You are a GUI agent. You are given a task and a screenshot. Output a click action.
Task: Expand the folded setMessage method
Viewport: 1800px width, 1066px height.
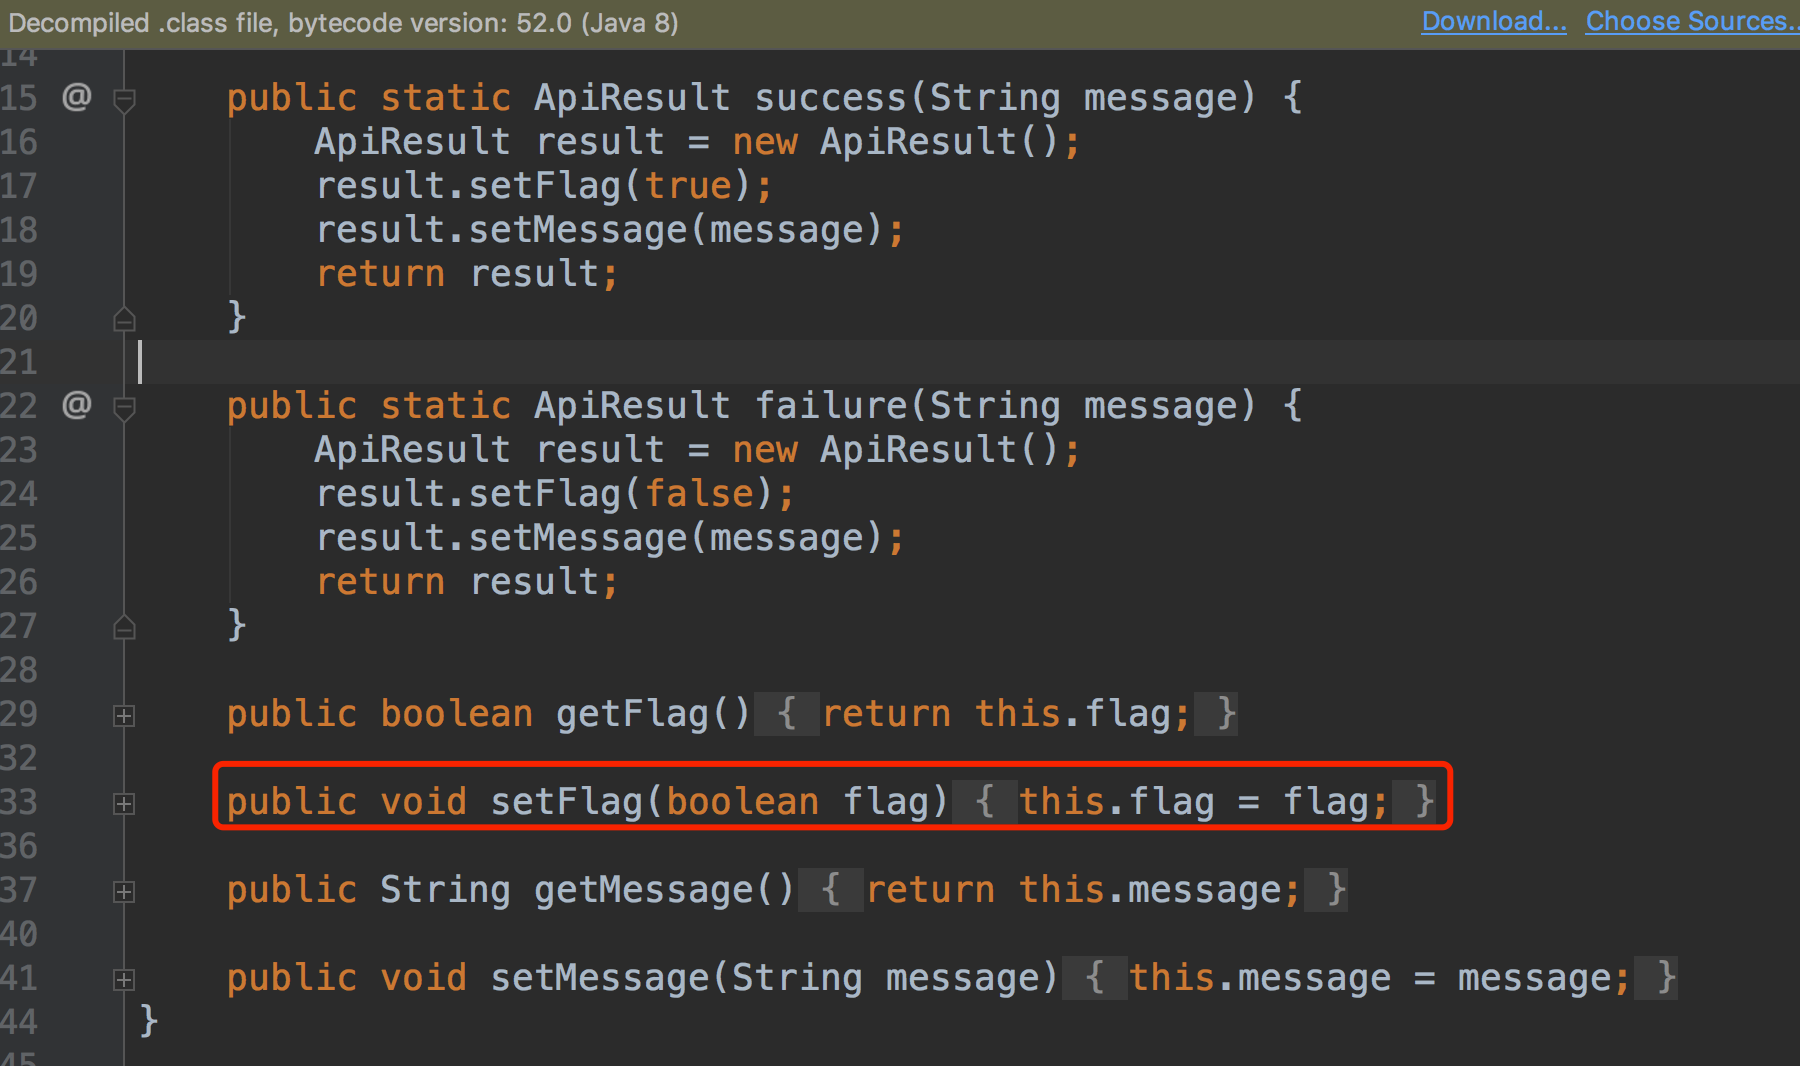click(x=124, y=980)
